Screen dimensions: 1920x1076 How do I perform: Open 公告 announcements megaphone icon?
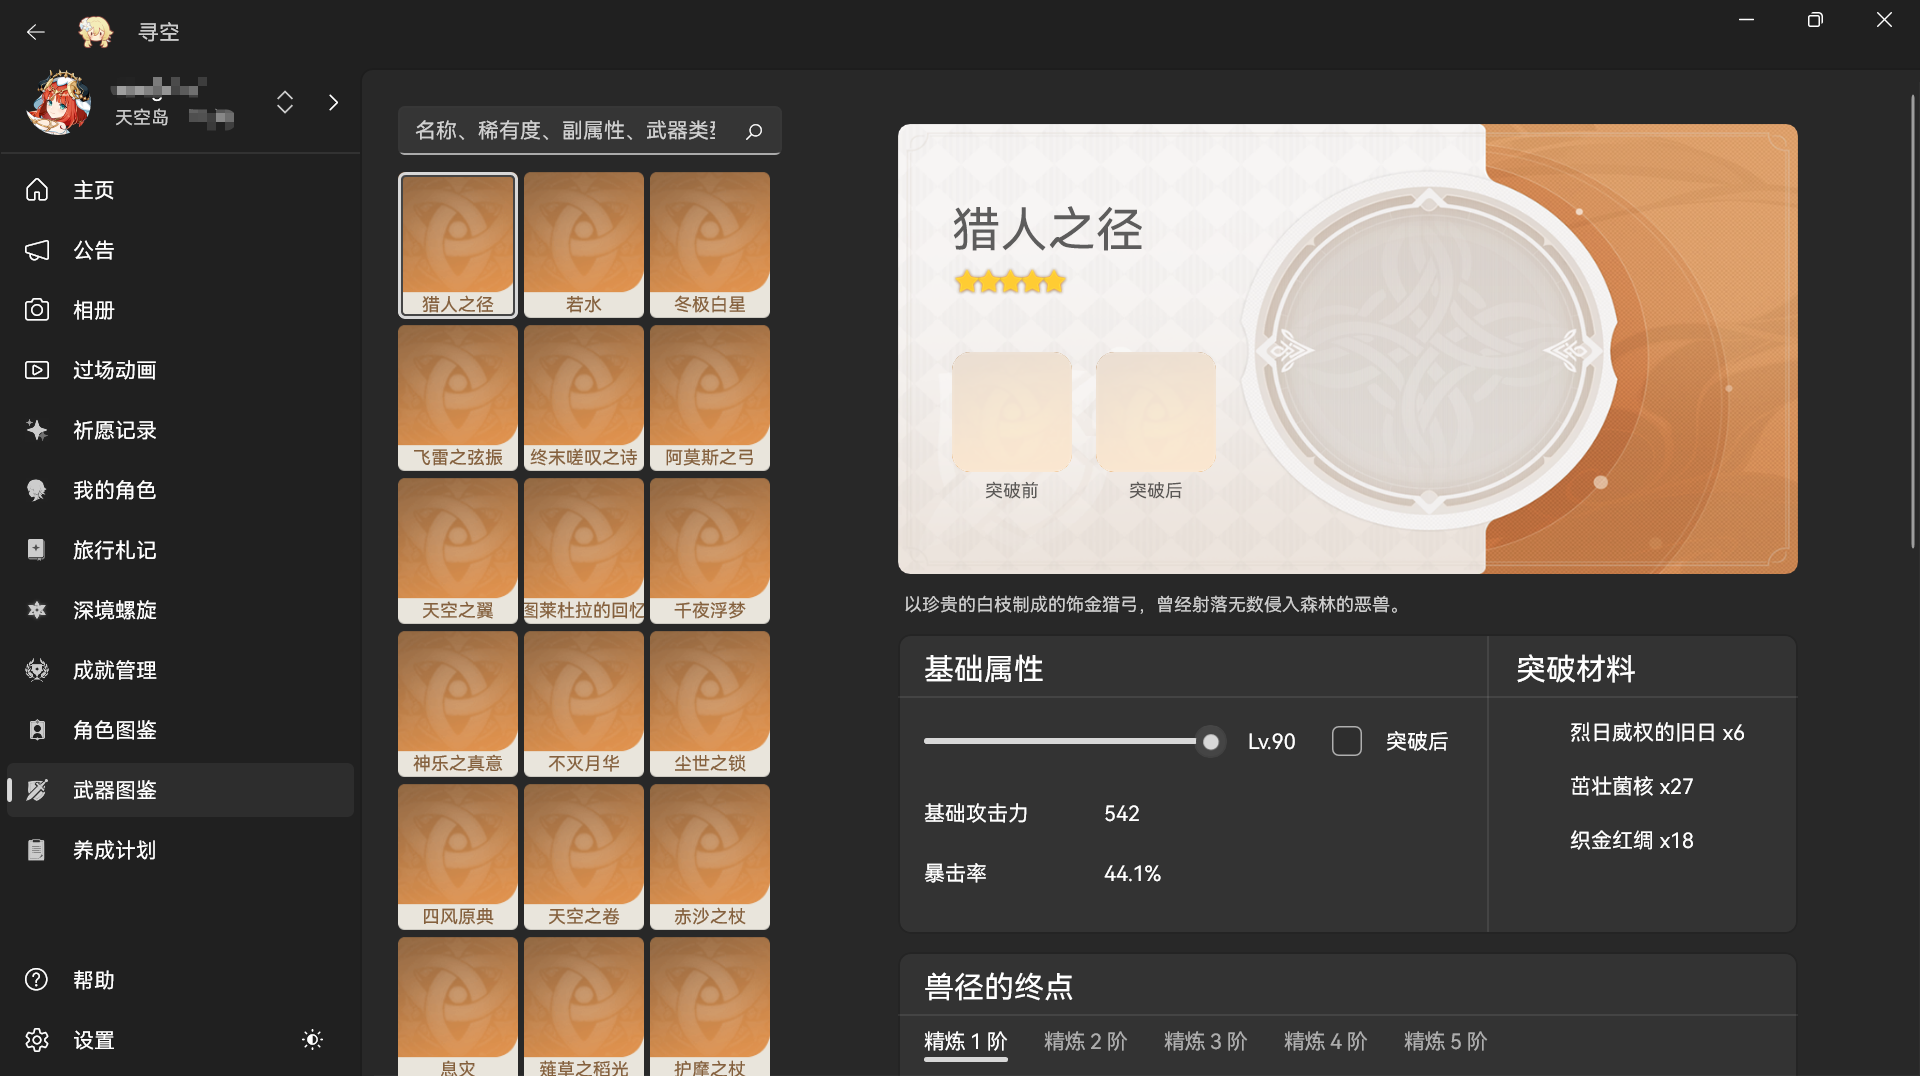37,250
